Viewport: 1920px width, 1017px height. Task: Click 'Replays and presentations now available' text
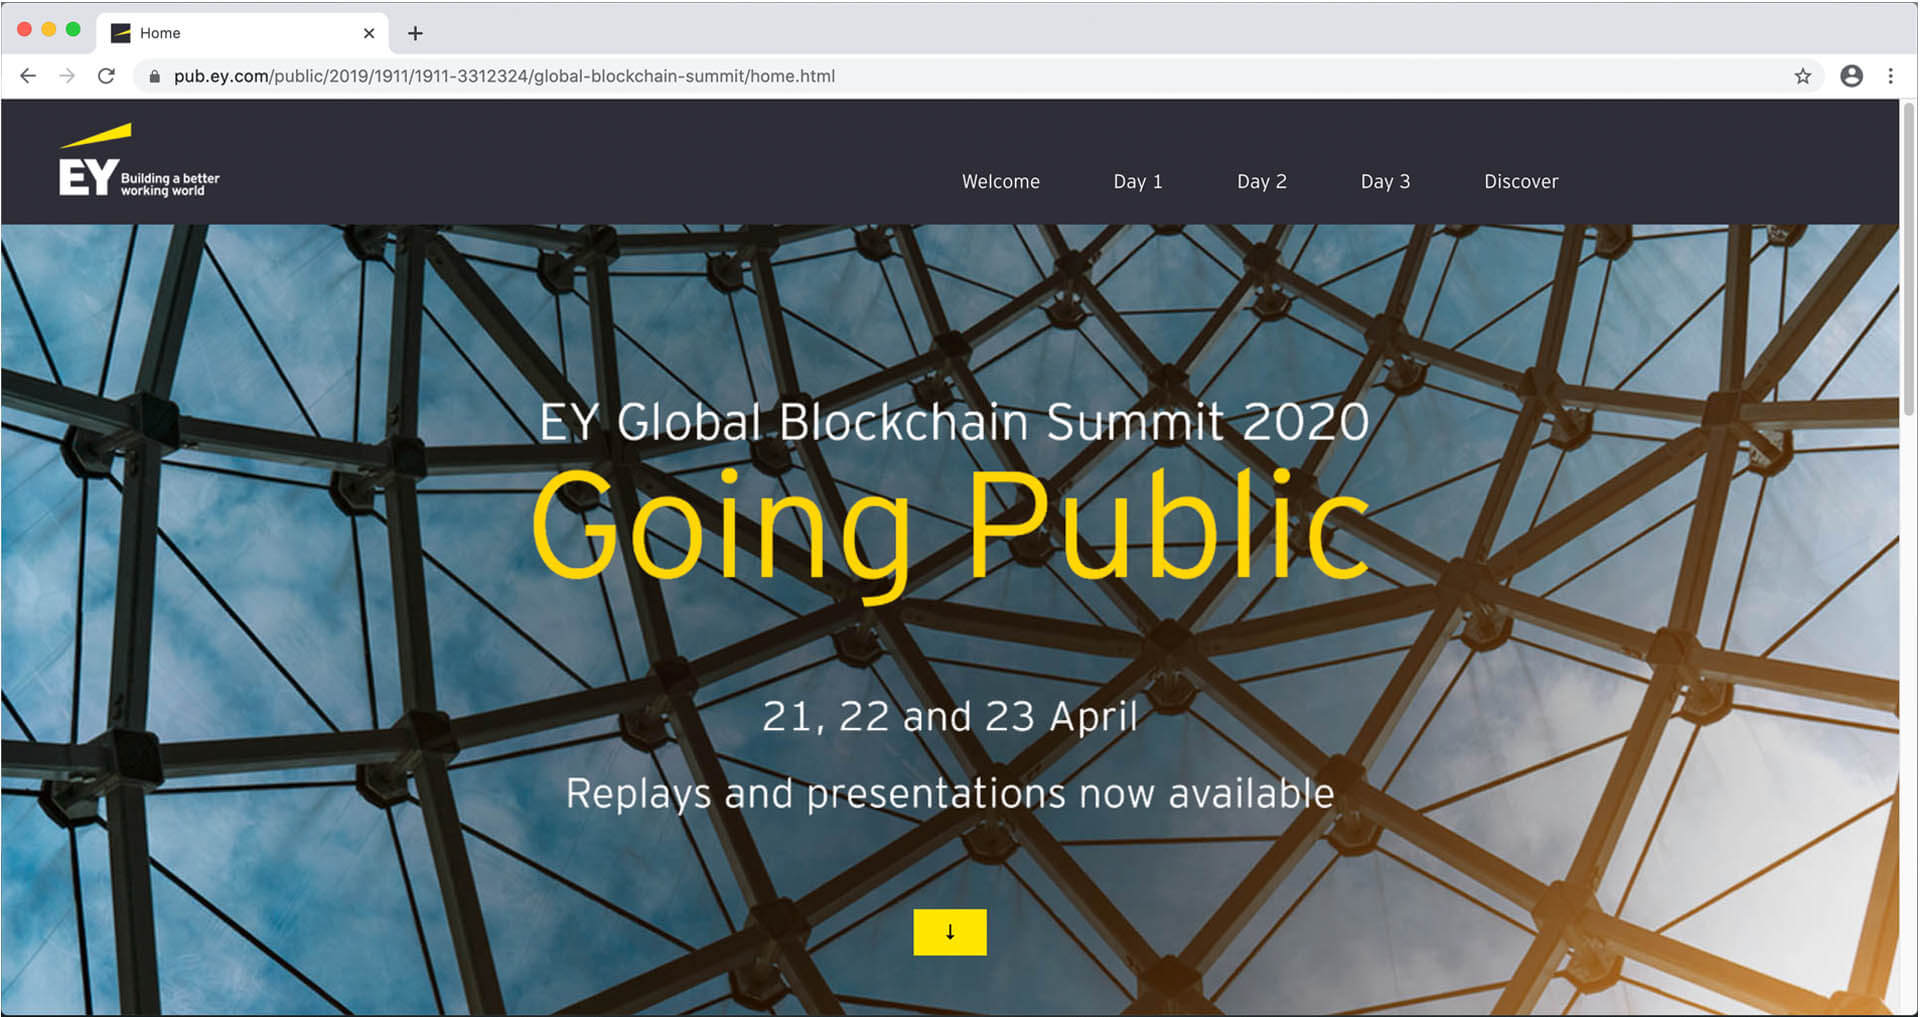pyautogui.click(x=950, y=793)
